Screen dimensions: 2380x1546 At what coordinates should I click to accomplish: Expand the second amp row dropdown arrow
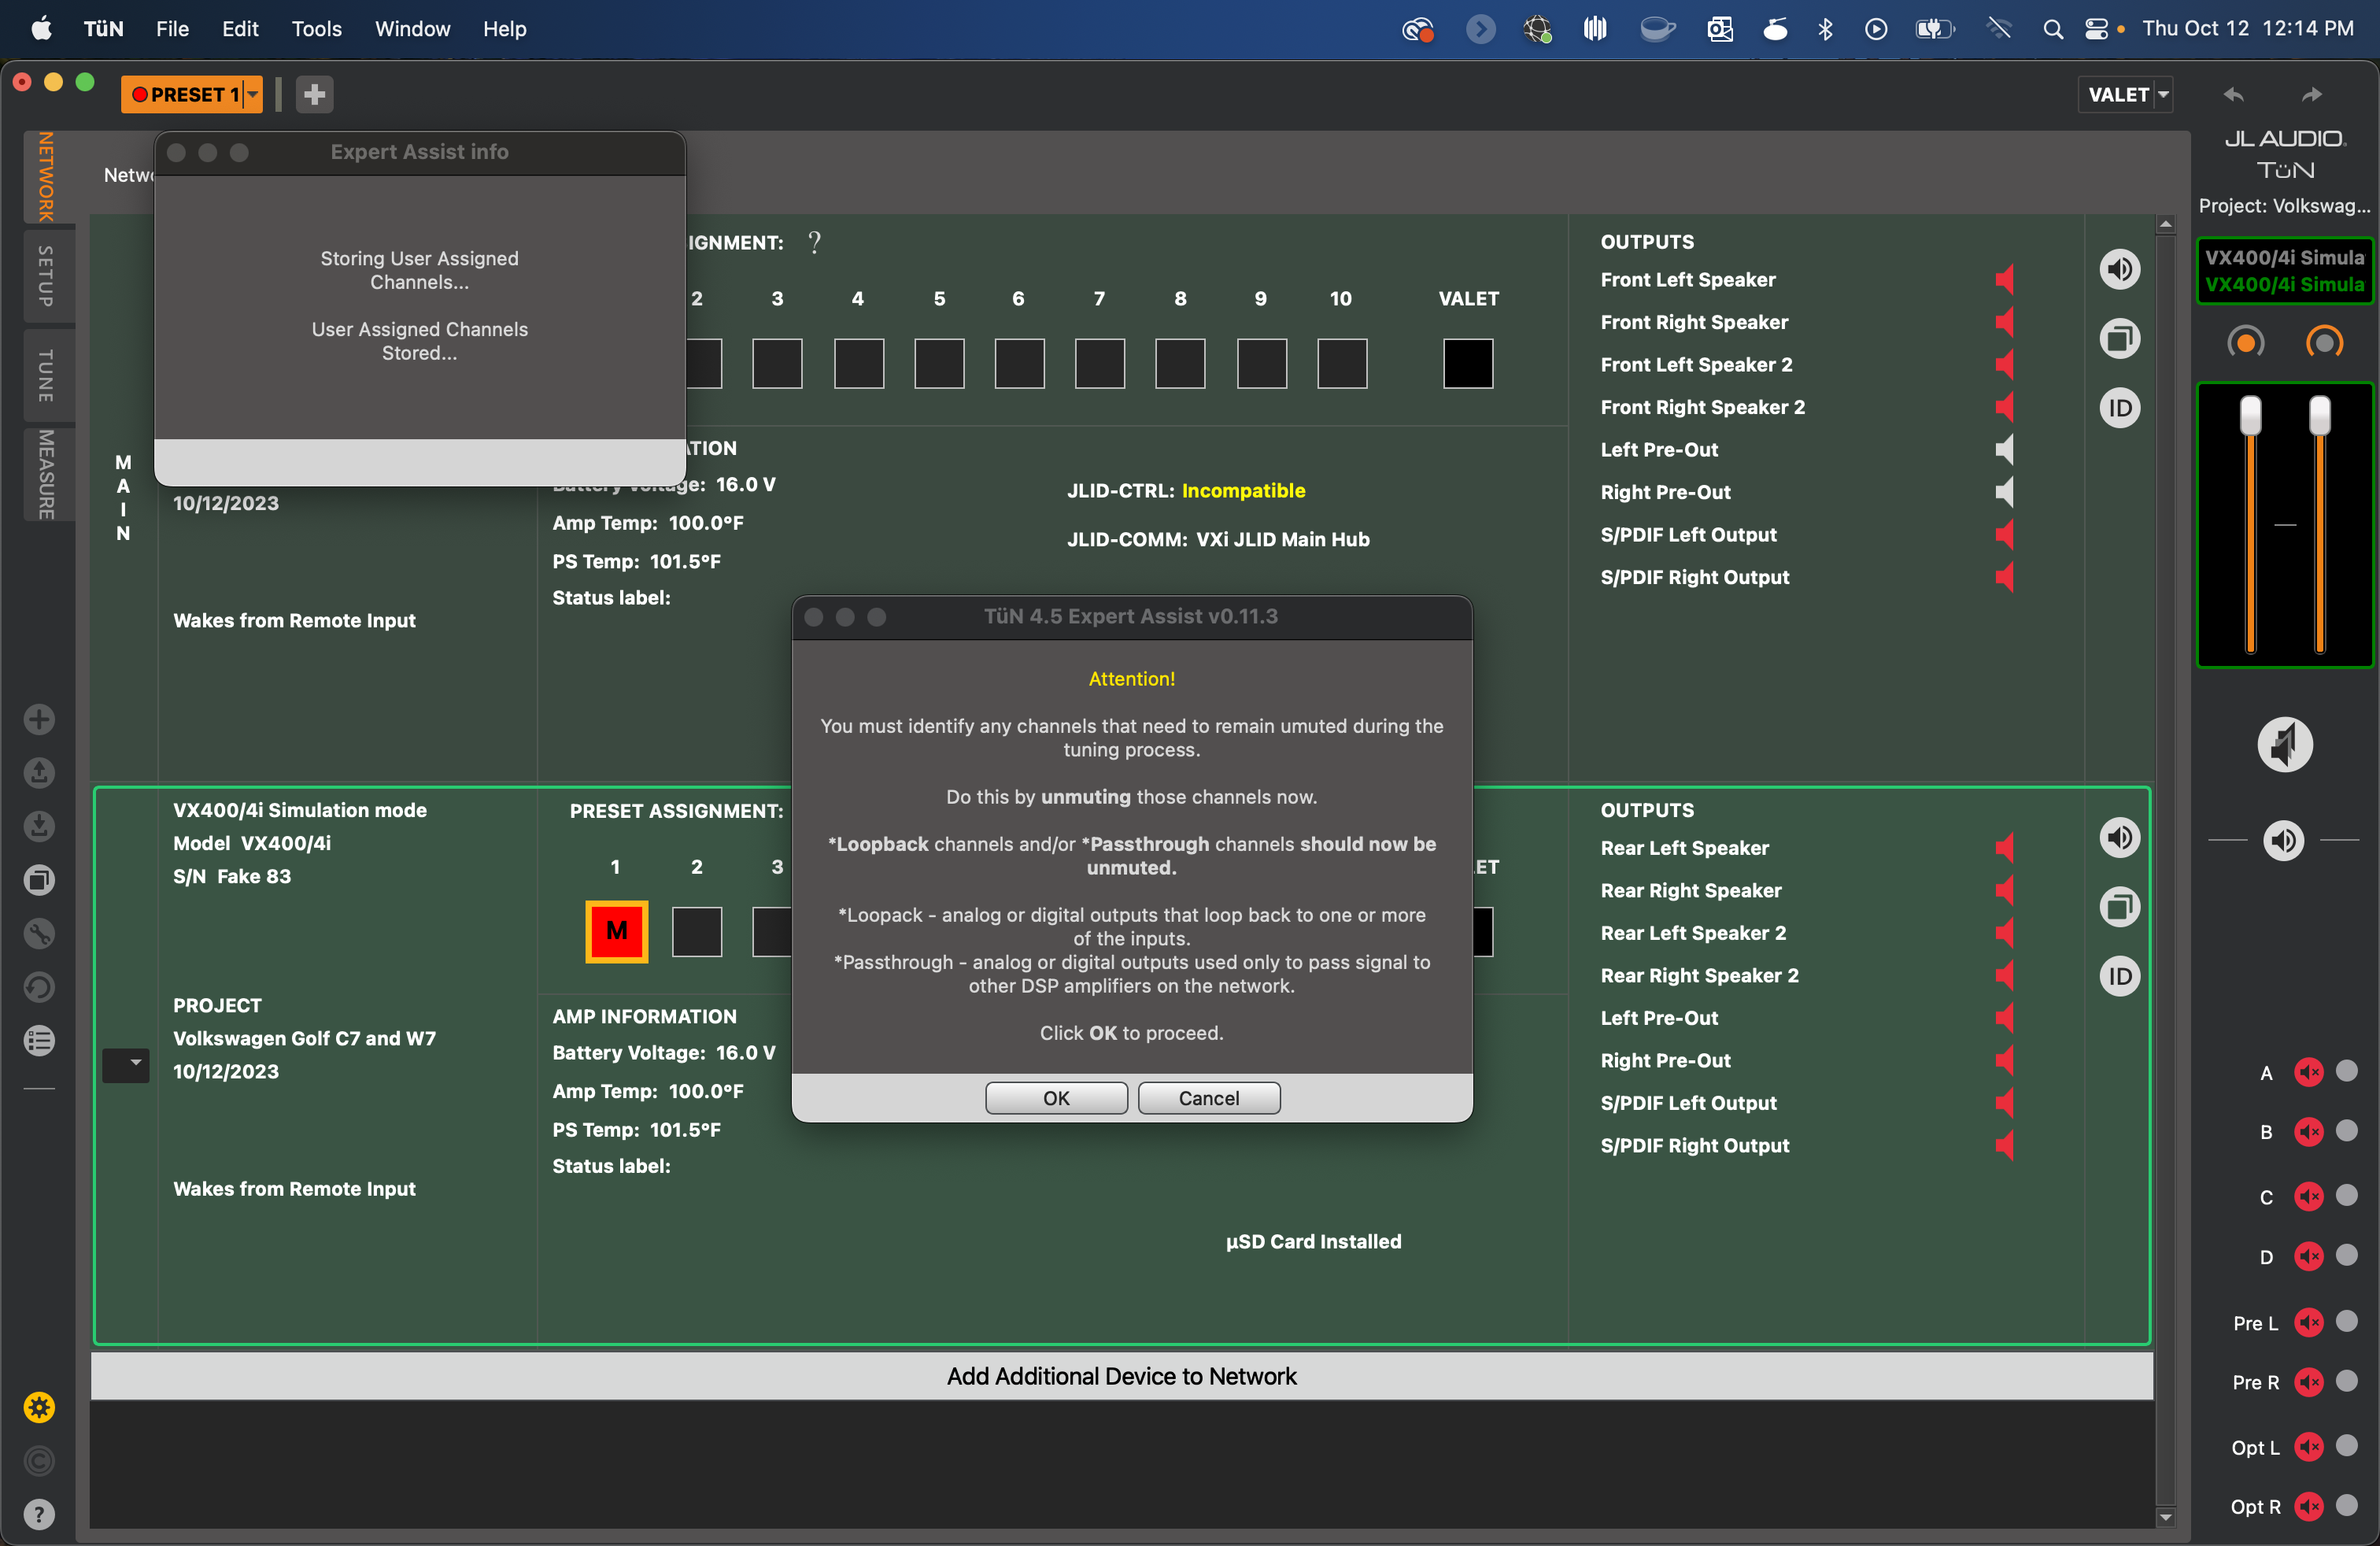(x=126, y=1065)
